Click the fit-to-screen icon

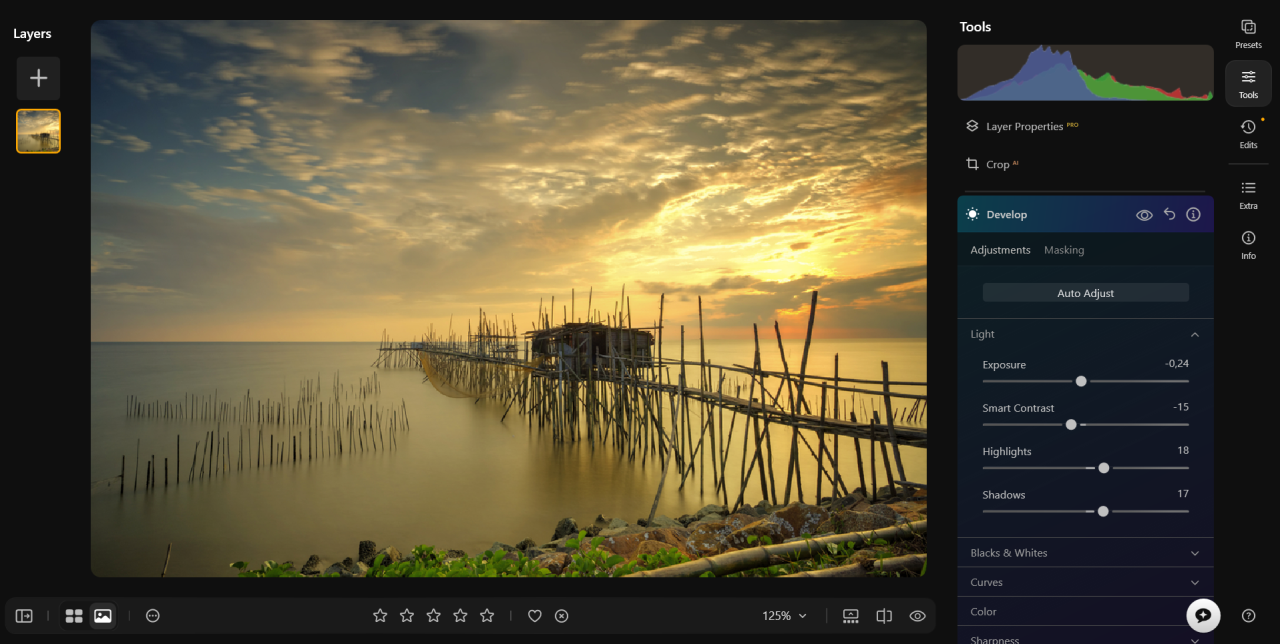(x=851, y=616)
